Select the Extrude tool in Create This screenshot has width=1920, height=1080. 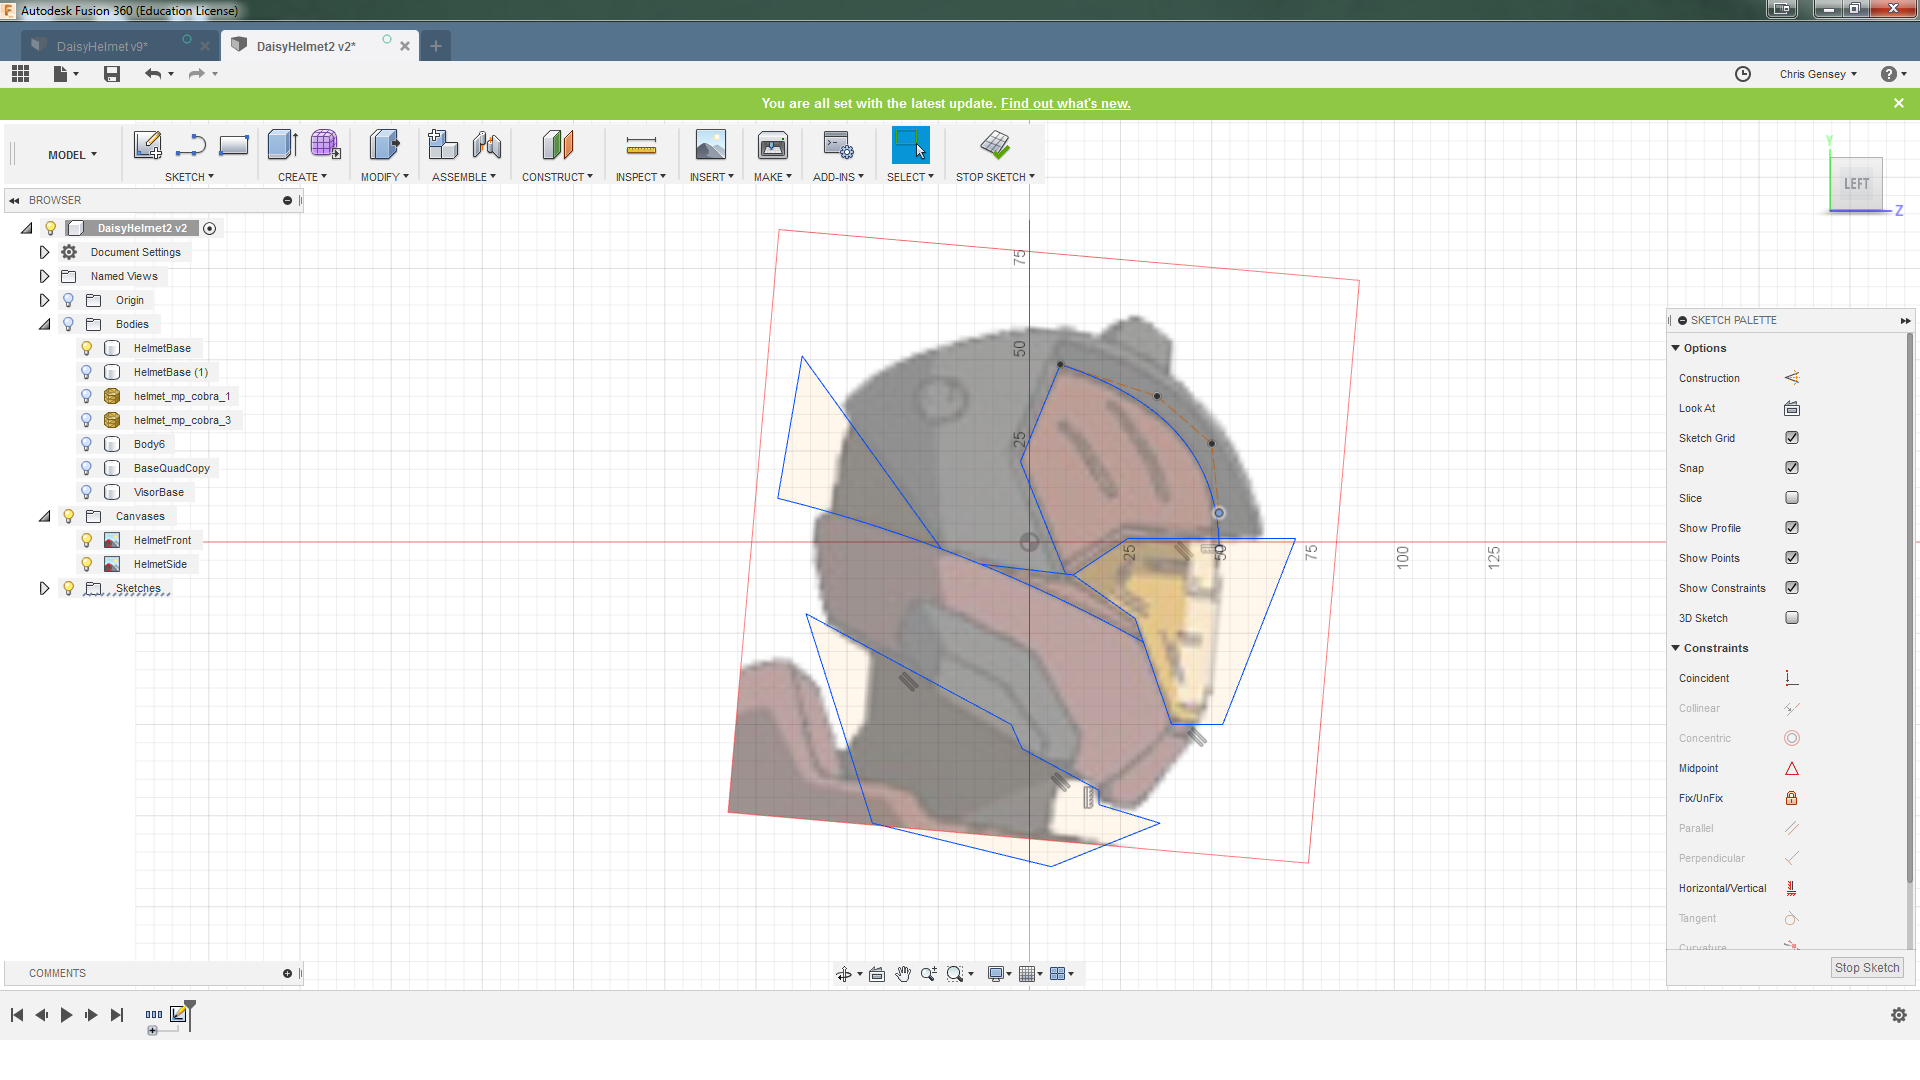[282, 146]
